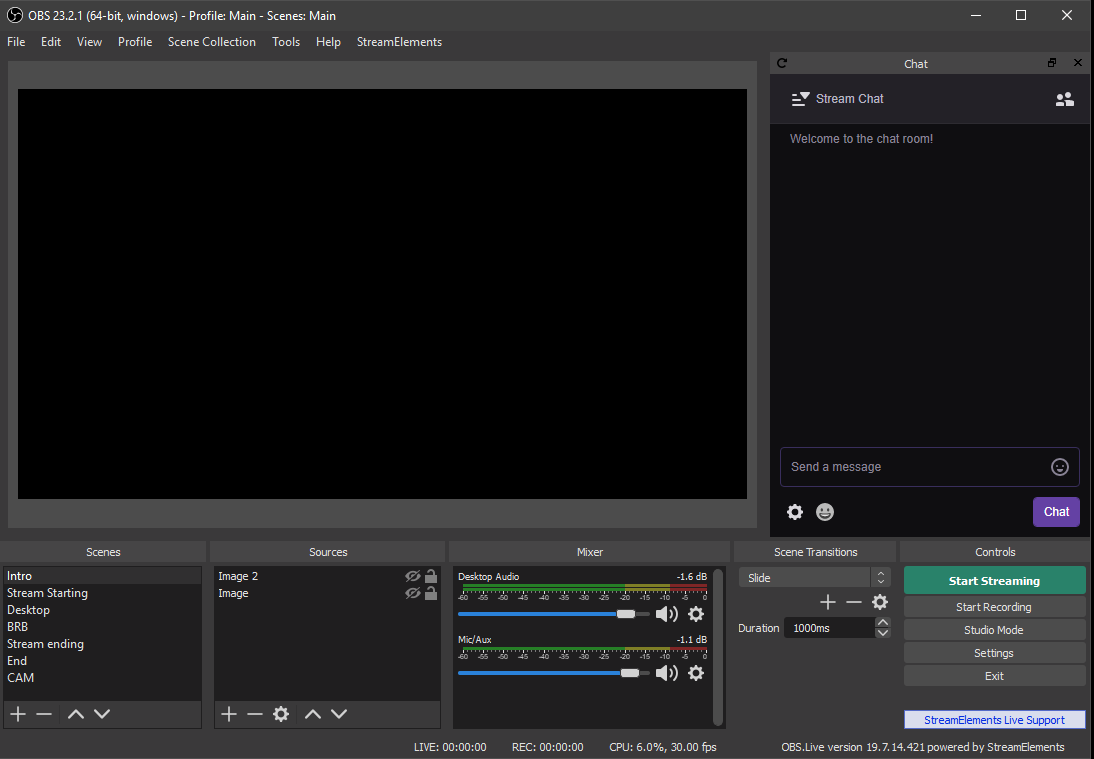1094x759 pixels.
Task: Click the Mixer panel scrollbar
Action: tap(718, 647)
